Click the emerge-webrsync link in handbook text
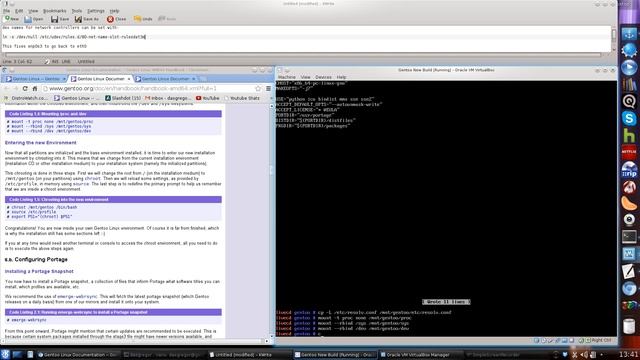 (x=77, y=297)
